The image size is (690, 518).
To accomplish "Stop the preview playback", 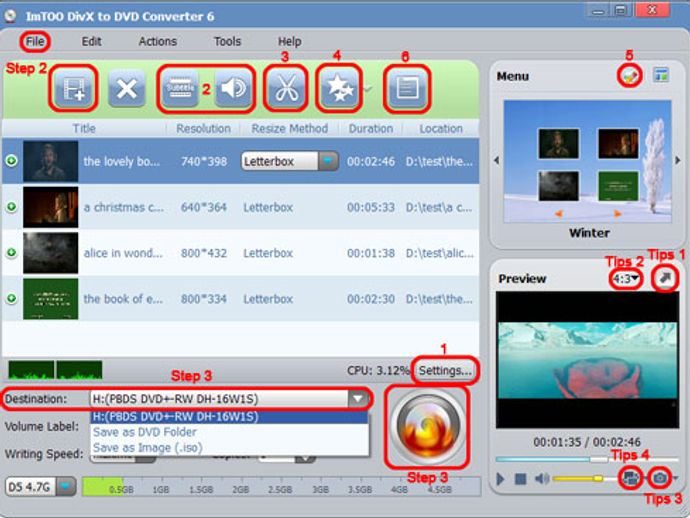I will pos(521,478).
